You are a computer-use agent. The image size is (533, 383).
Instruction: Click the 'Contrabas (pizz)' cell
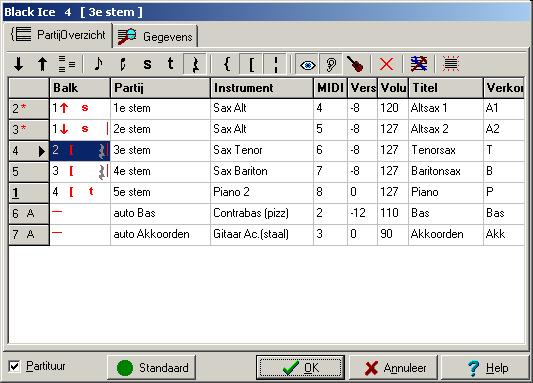click(262, 213)
